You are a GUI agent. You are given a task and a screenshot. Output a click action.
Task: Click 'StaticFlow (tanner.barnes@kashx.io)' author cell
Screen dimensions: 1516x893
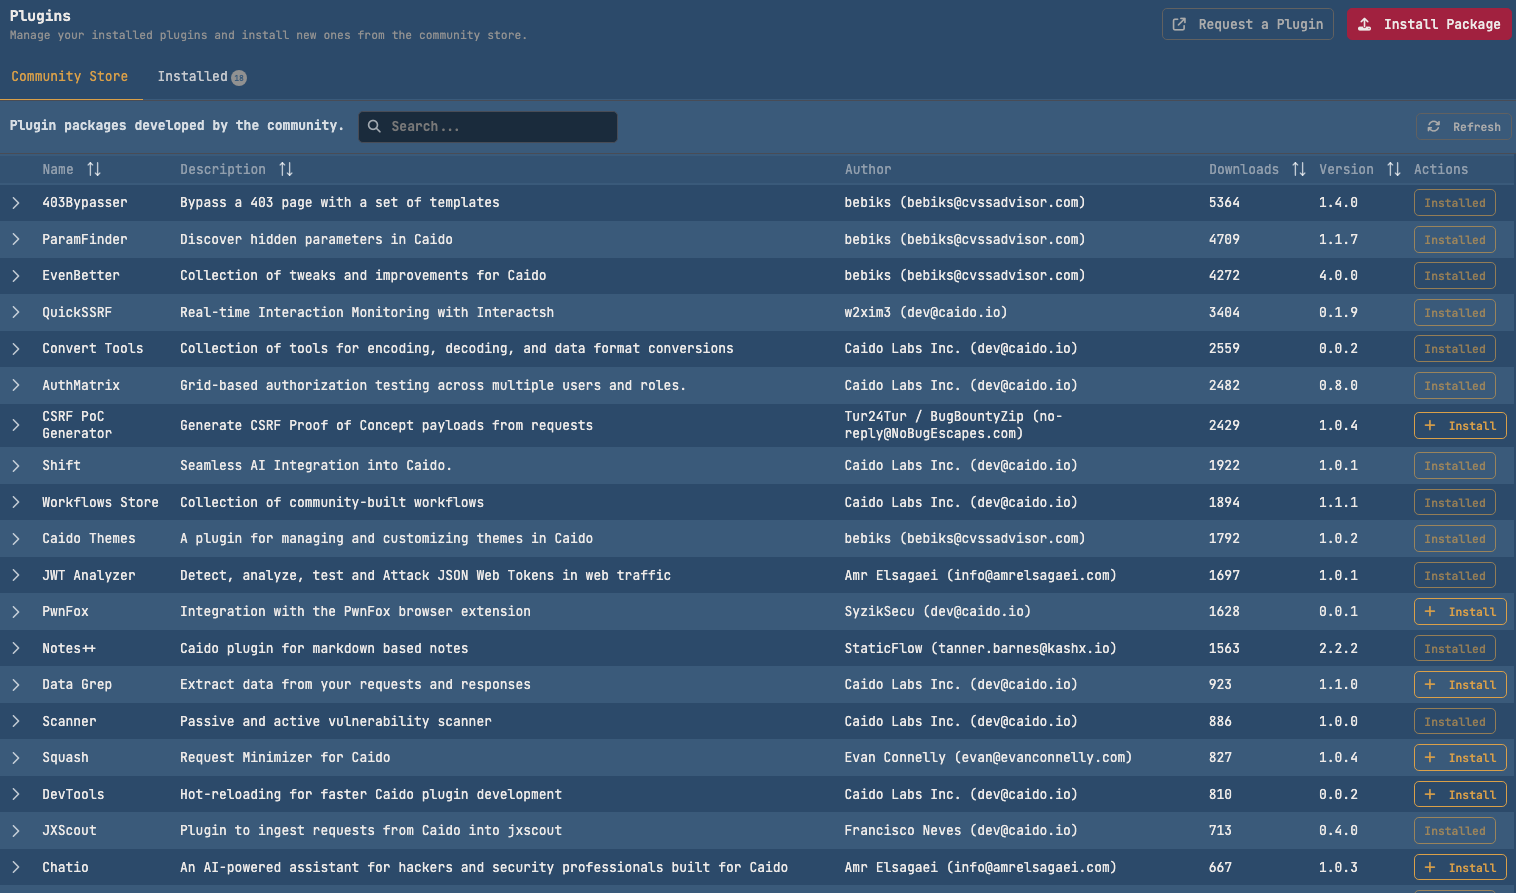tap(980, 648)
